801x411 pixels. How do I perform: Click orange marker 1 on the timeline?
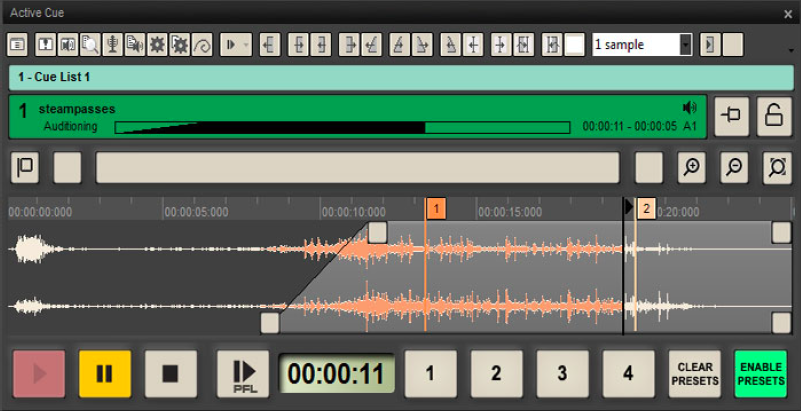pyautogui.click(x=435, y=209)
